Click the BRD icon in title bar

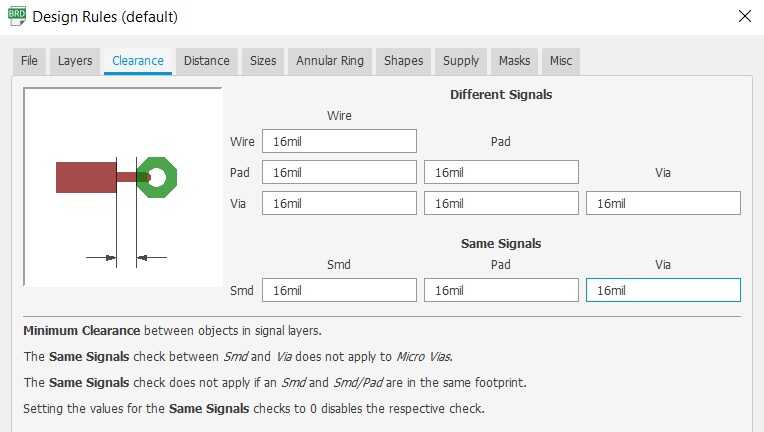[17, 17]
